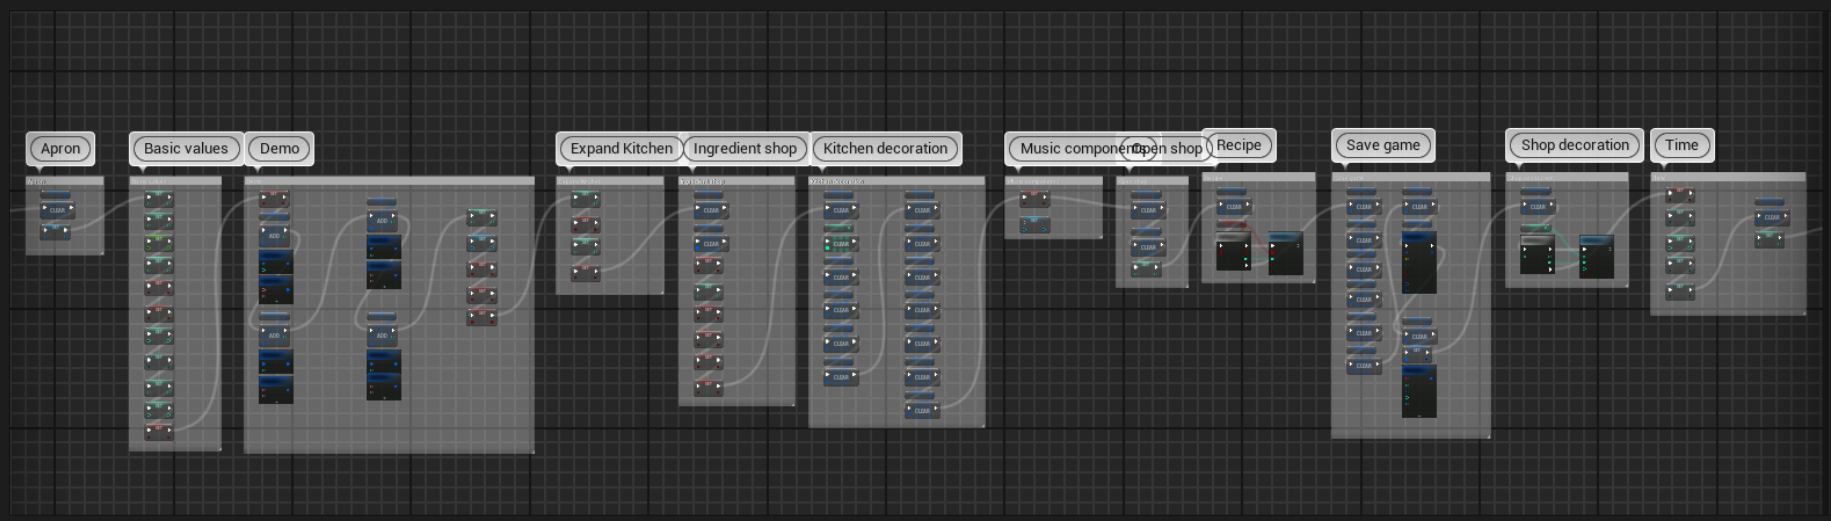The width and height of the screenshot is (1831, 521).
Task: Select the Expand Kitchen comment bubble
Action: 621,148
